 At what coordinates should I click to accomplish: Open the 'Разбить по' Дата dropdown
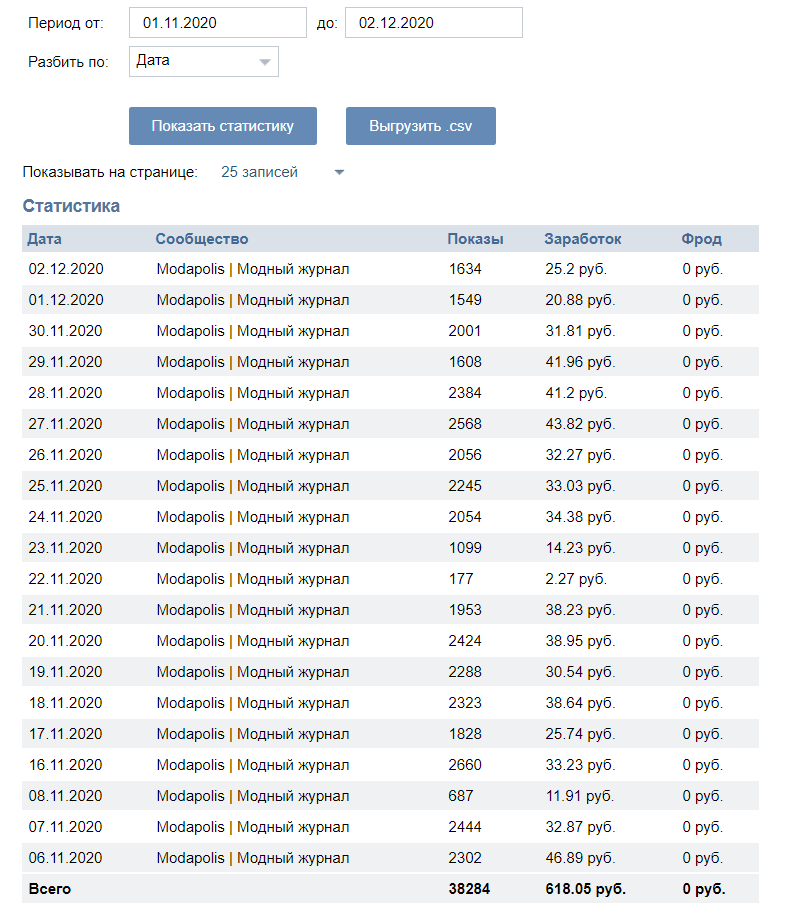(x=204, y=61)
